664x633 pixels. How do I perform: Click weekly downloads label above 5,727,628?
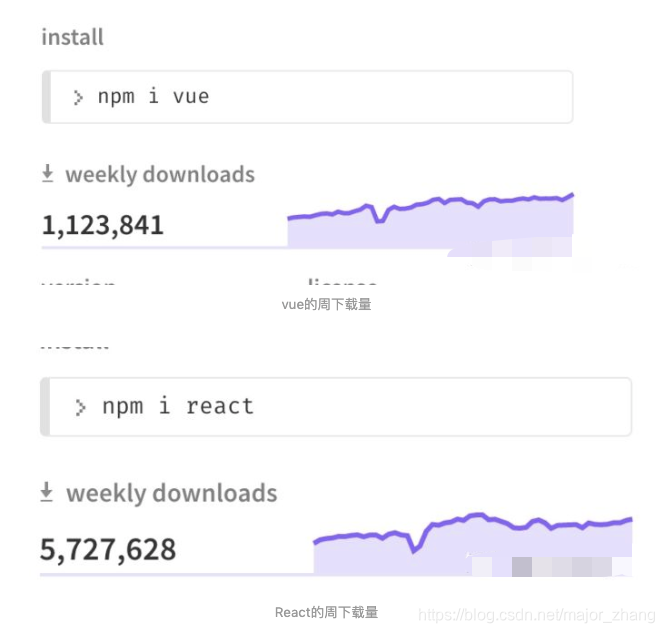(x=171, y=493)
